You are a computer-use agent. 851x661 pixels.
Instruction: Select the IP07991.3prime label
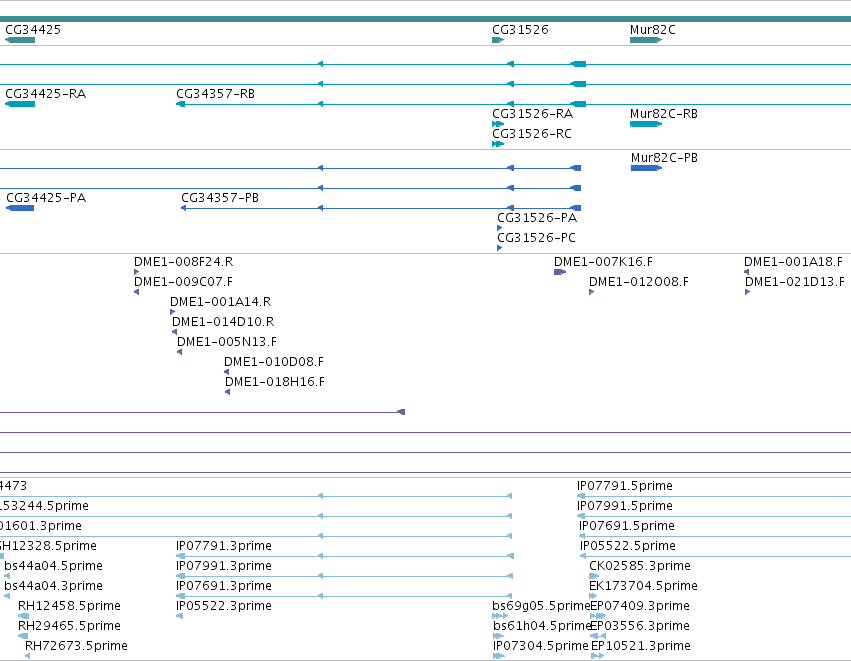224,566
